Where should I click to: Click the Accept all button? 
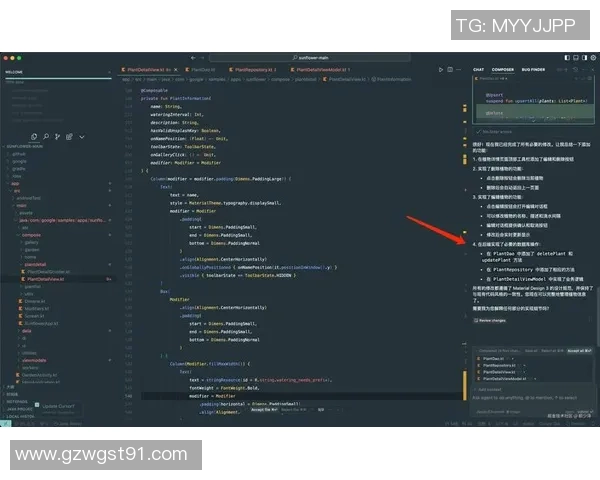coord(580,351)
